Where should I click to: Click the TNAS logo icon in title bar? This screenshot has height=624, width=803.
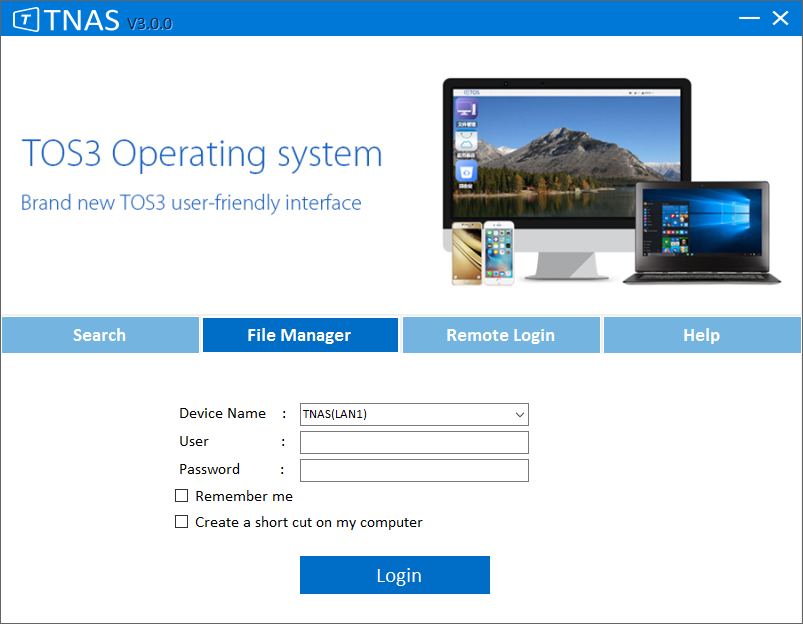pos(26,20)
